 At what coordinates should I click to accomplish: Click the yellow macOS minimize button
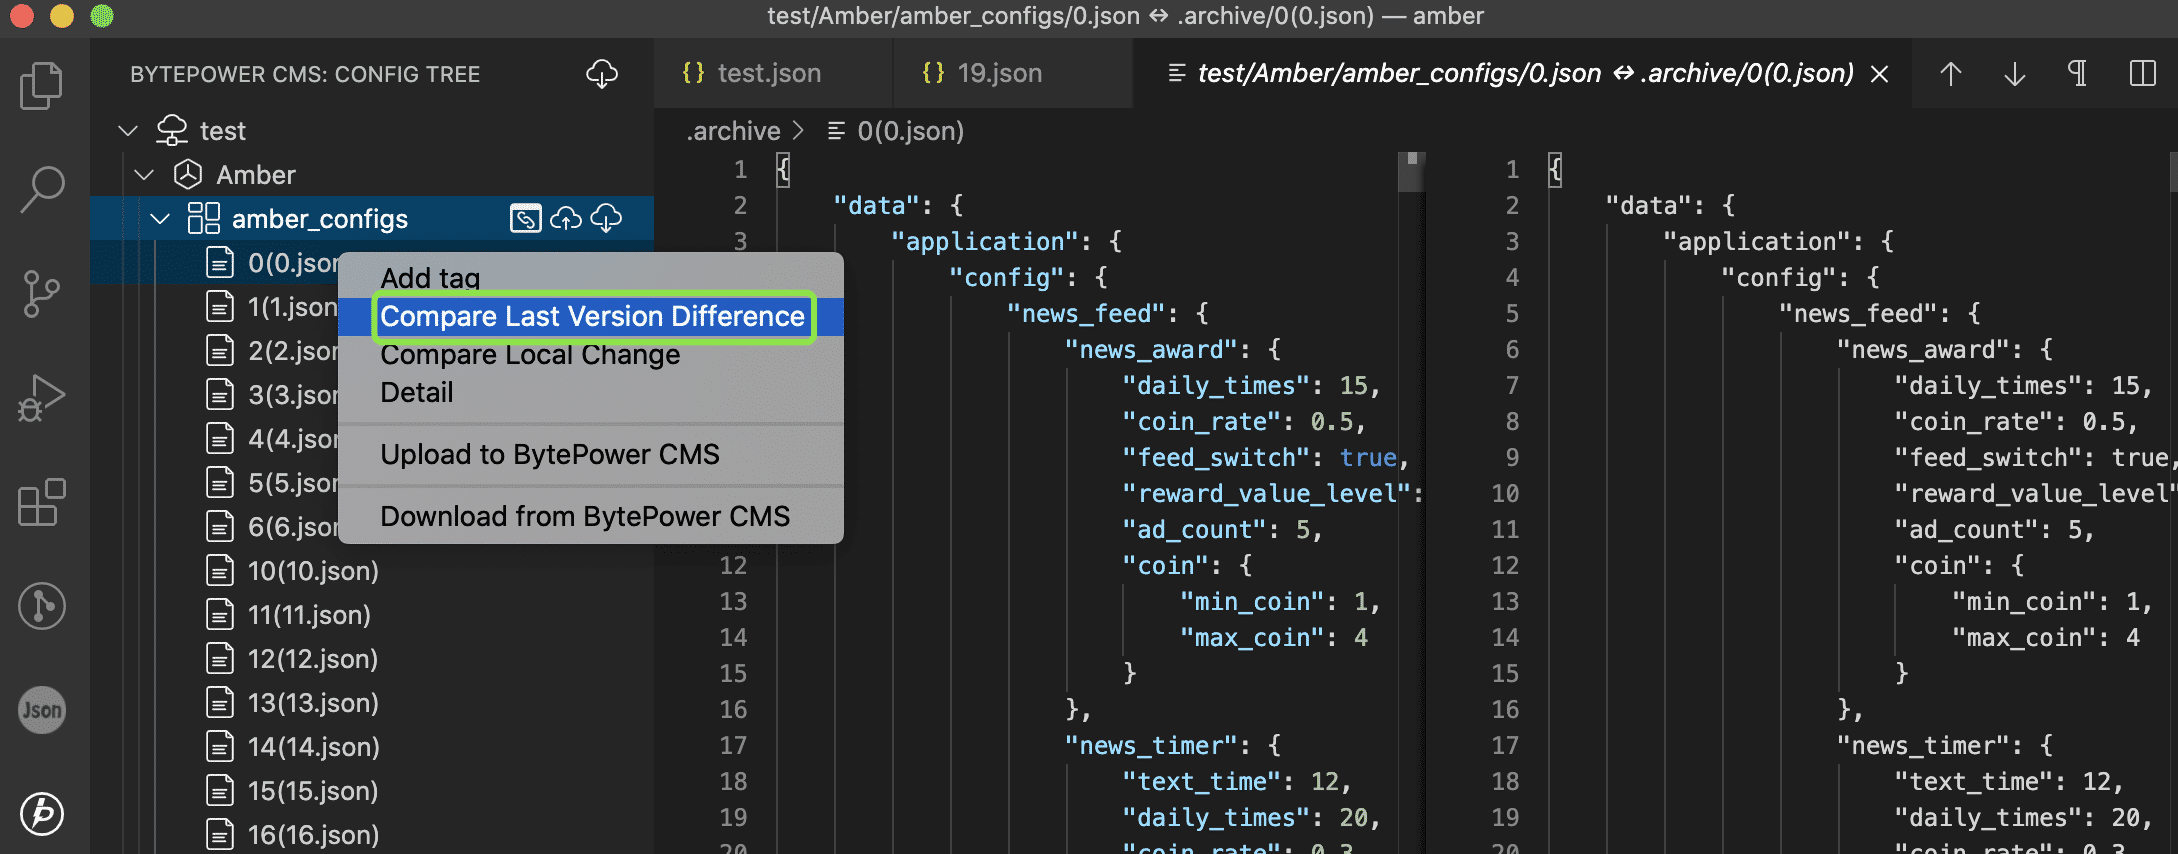[62, 16]
